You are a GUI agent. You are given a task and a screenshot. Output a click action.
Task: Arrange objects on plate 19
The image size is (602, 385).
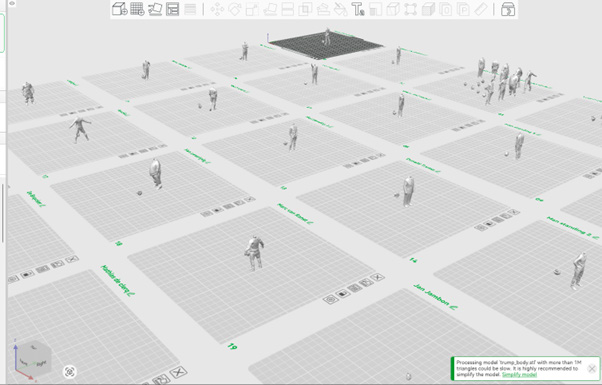[x=354, y=288]
